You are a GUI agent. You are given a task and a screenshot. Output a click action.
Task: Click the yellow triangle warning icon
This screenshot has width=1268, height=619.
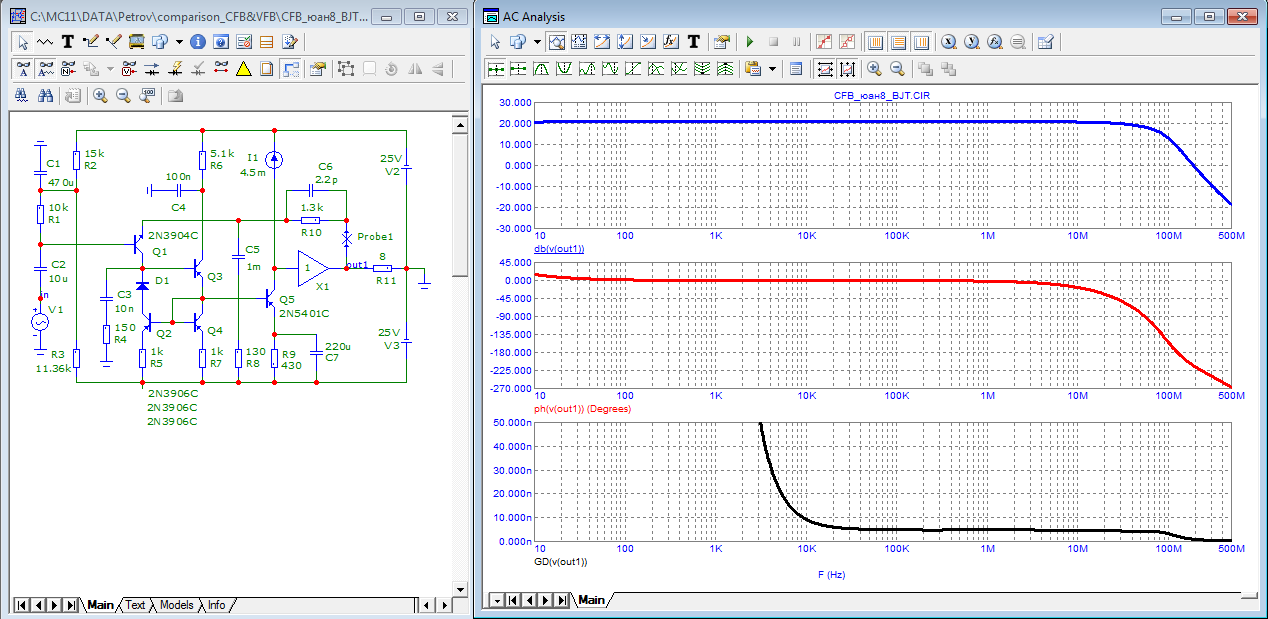click(243, 69)
